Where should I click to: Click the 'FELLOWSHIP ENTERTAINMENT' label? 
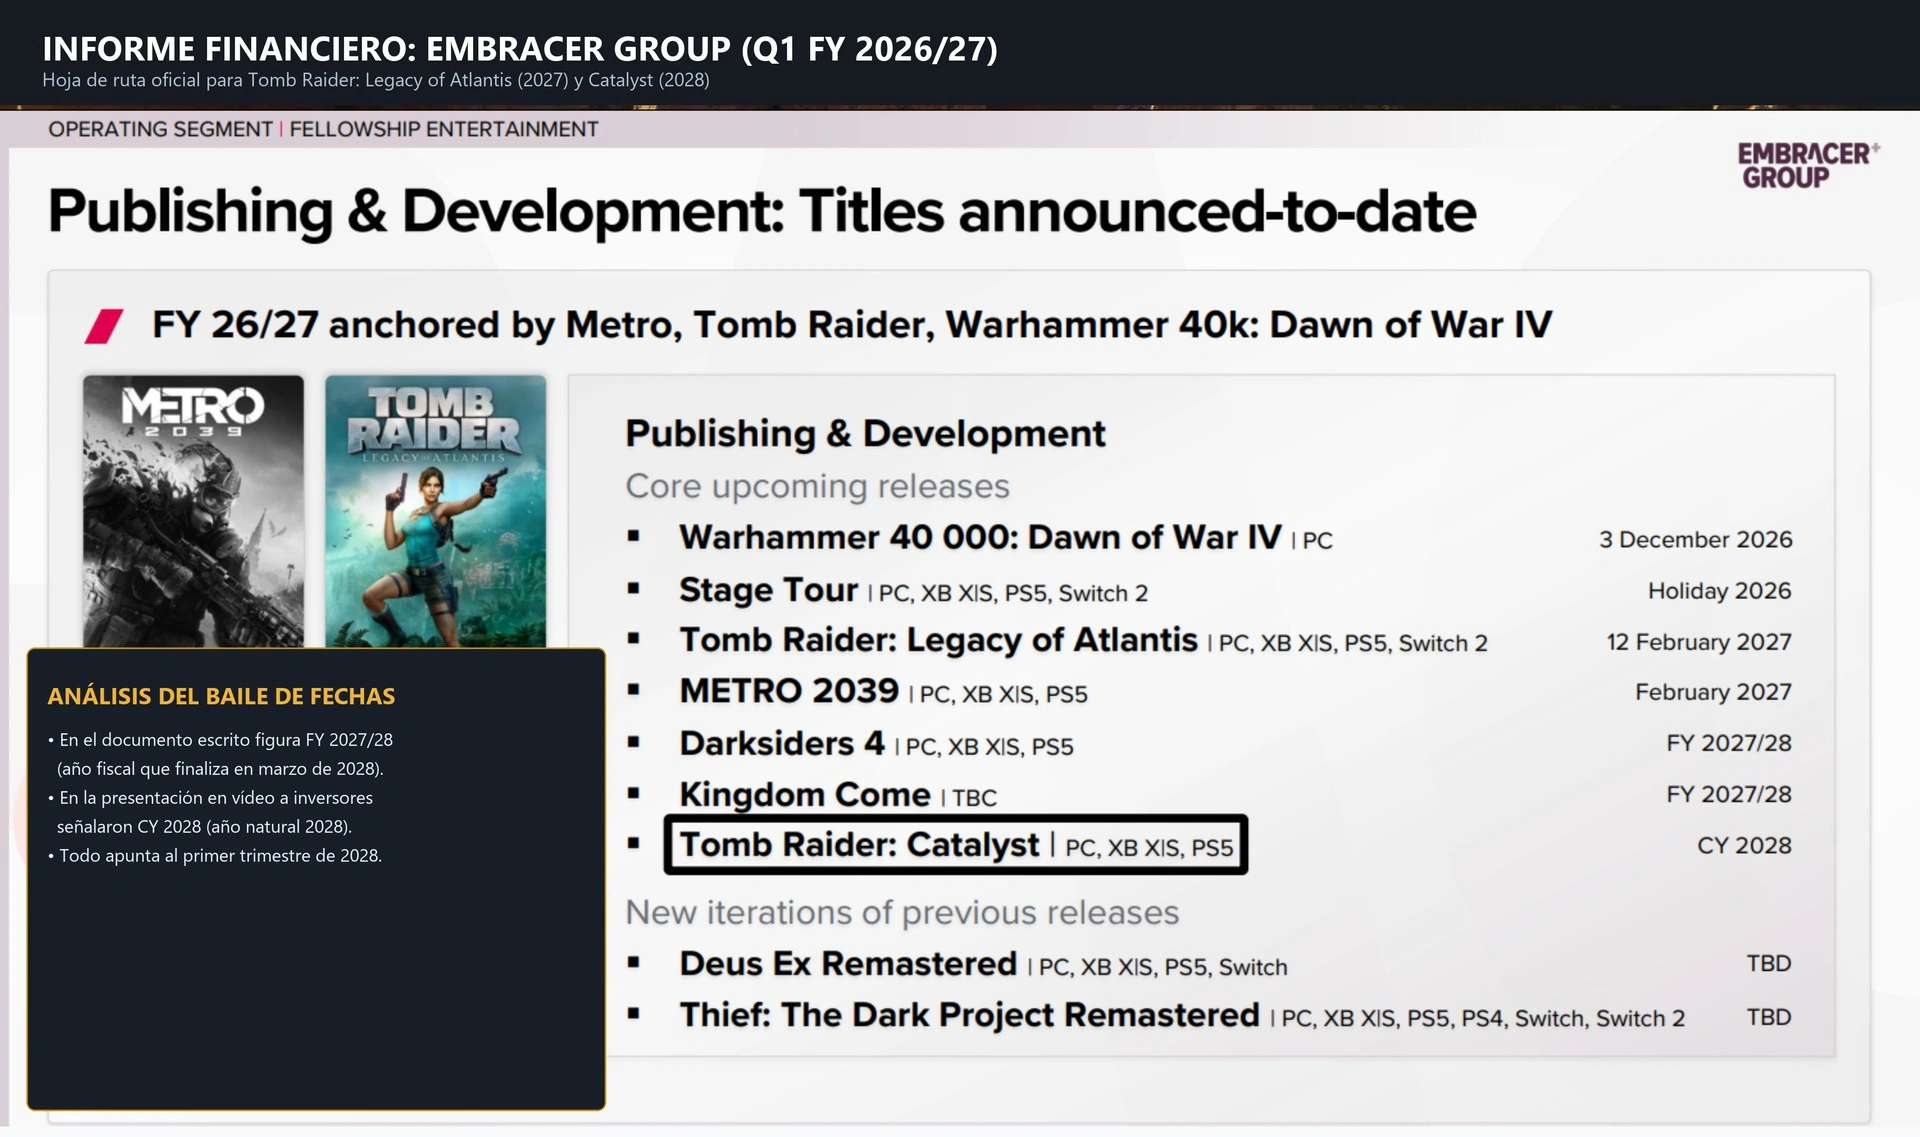(444, 129)
